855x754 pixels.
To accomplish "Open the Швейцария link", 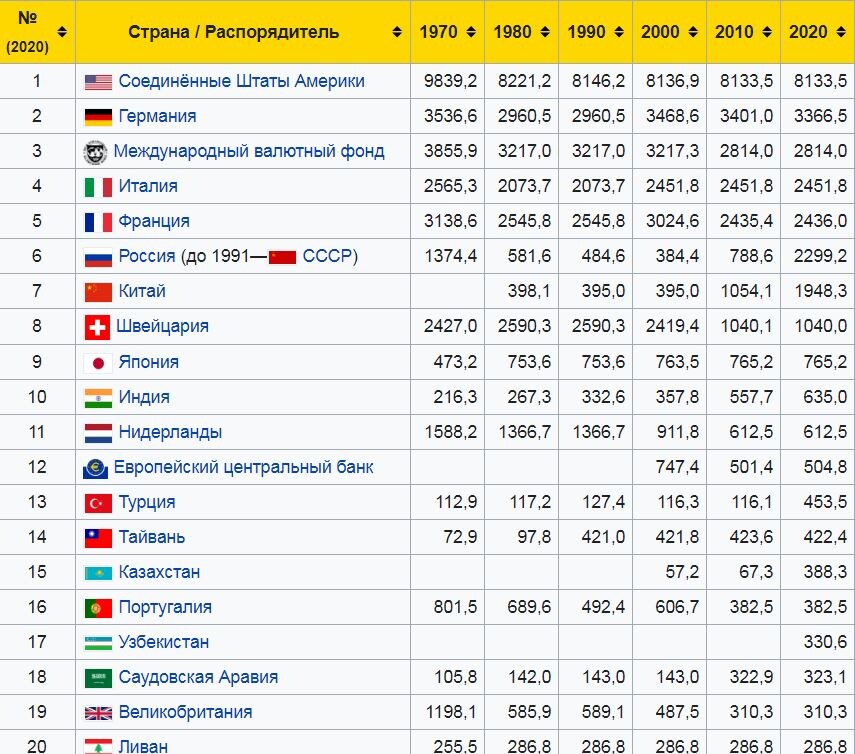I will (162, 326).
